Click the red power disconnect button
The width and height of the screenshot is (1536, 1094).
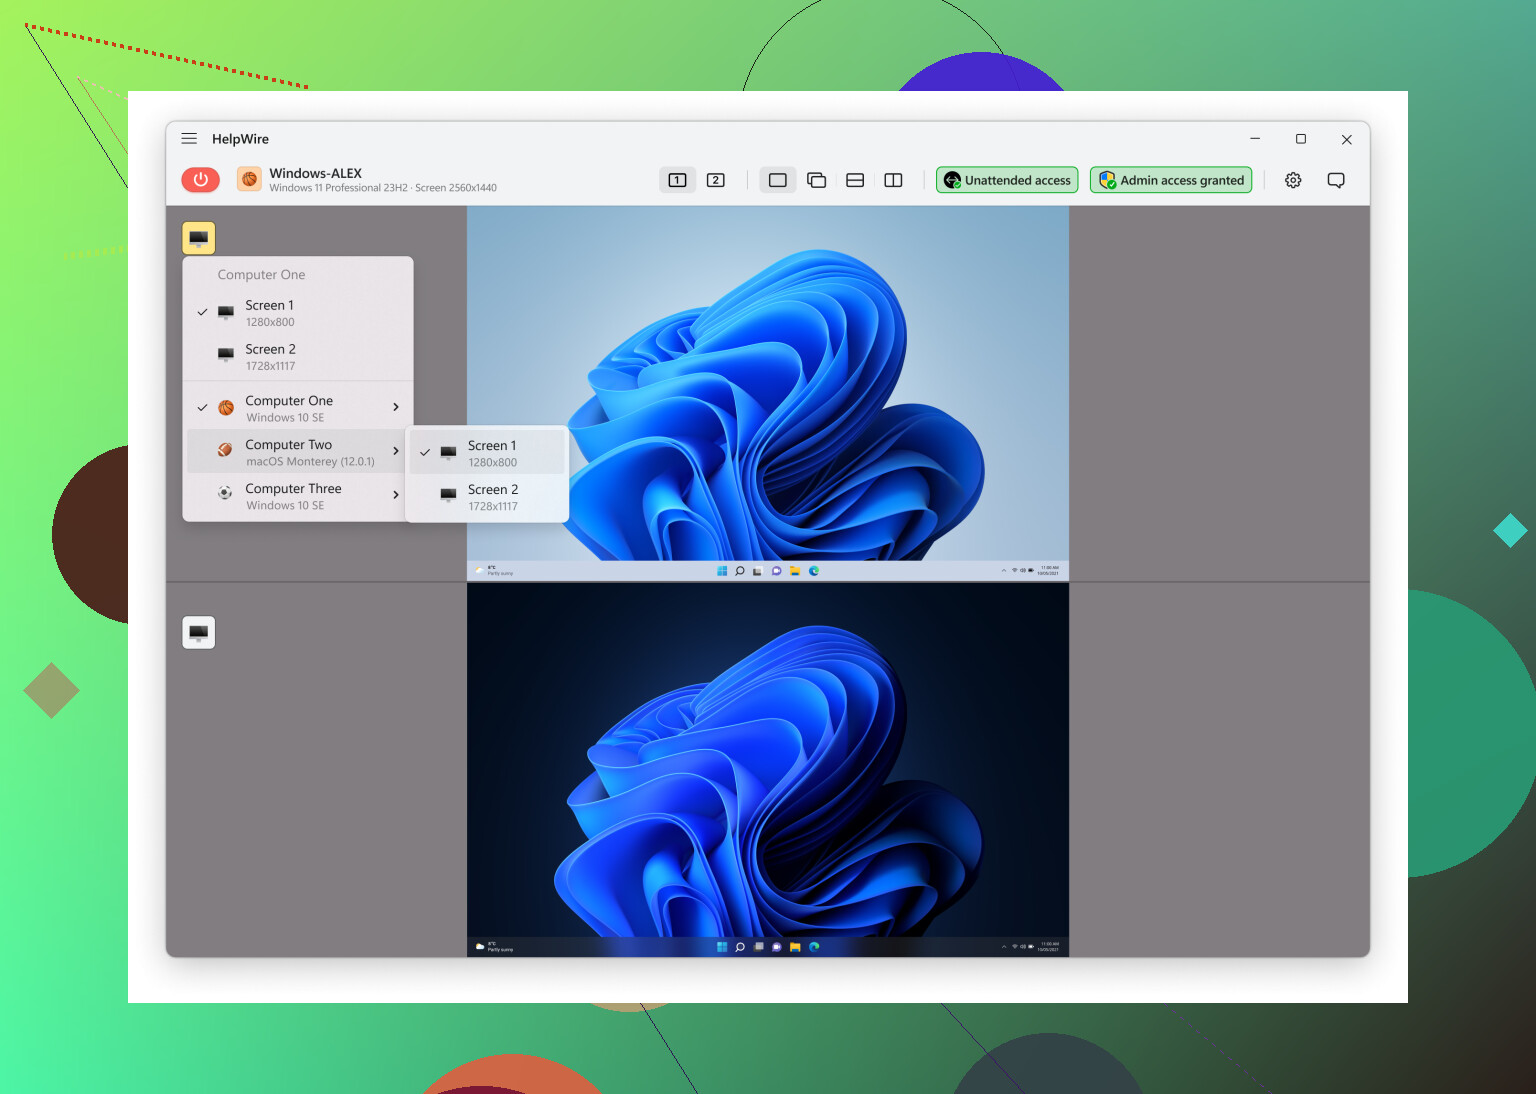pyautogui.click(x=200, y=179)
